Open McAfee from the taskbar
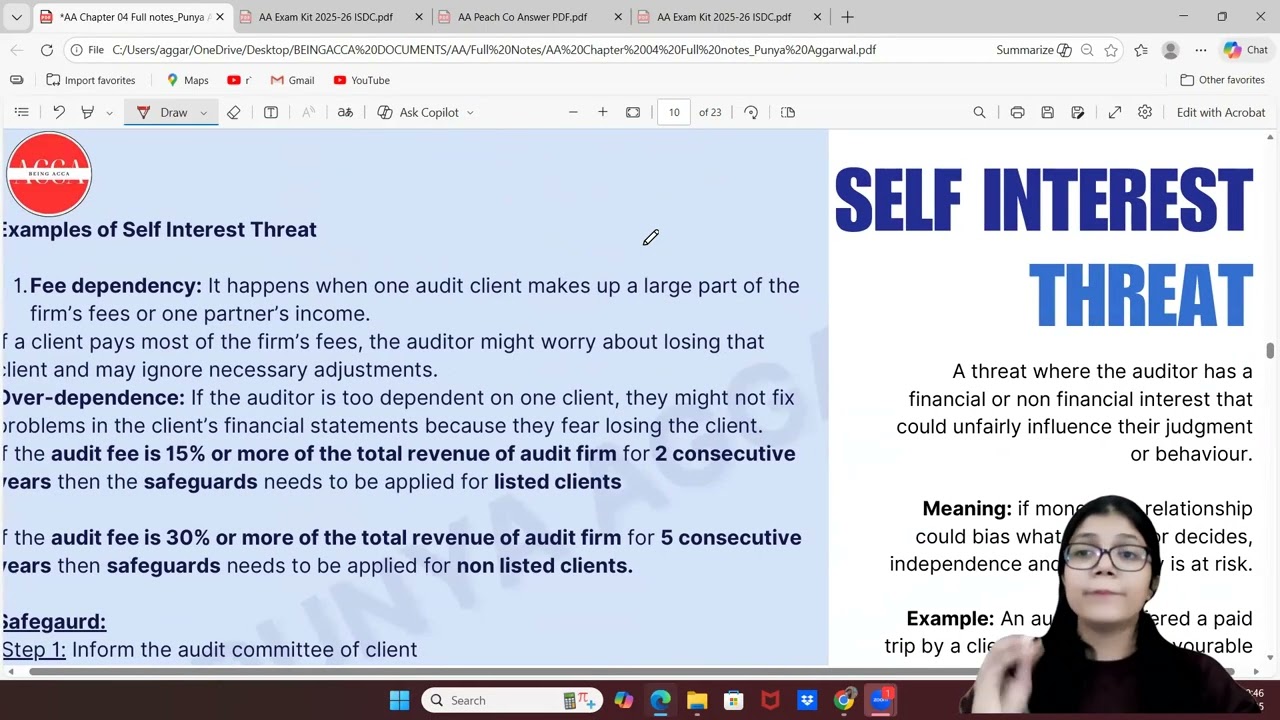The height and width of the screenshot is (720, 1280). click(770, 700)
